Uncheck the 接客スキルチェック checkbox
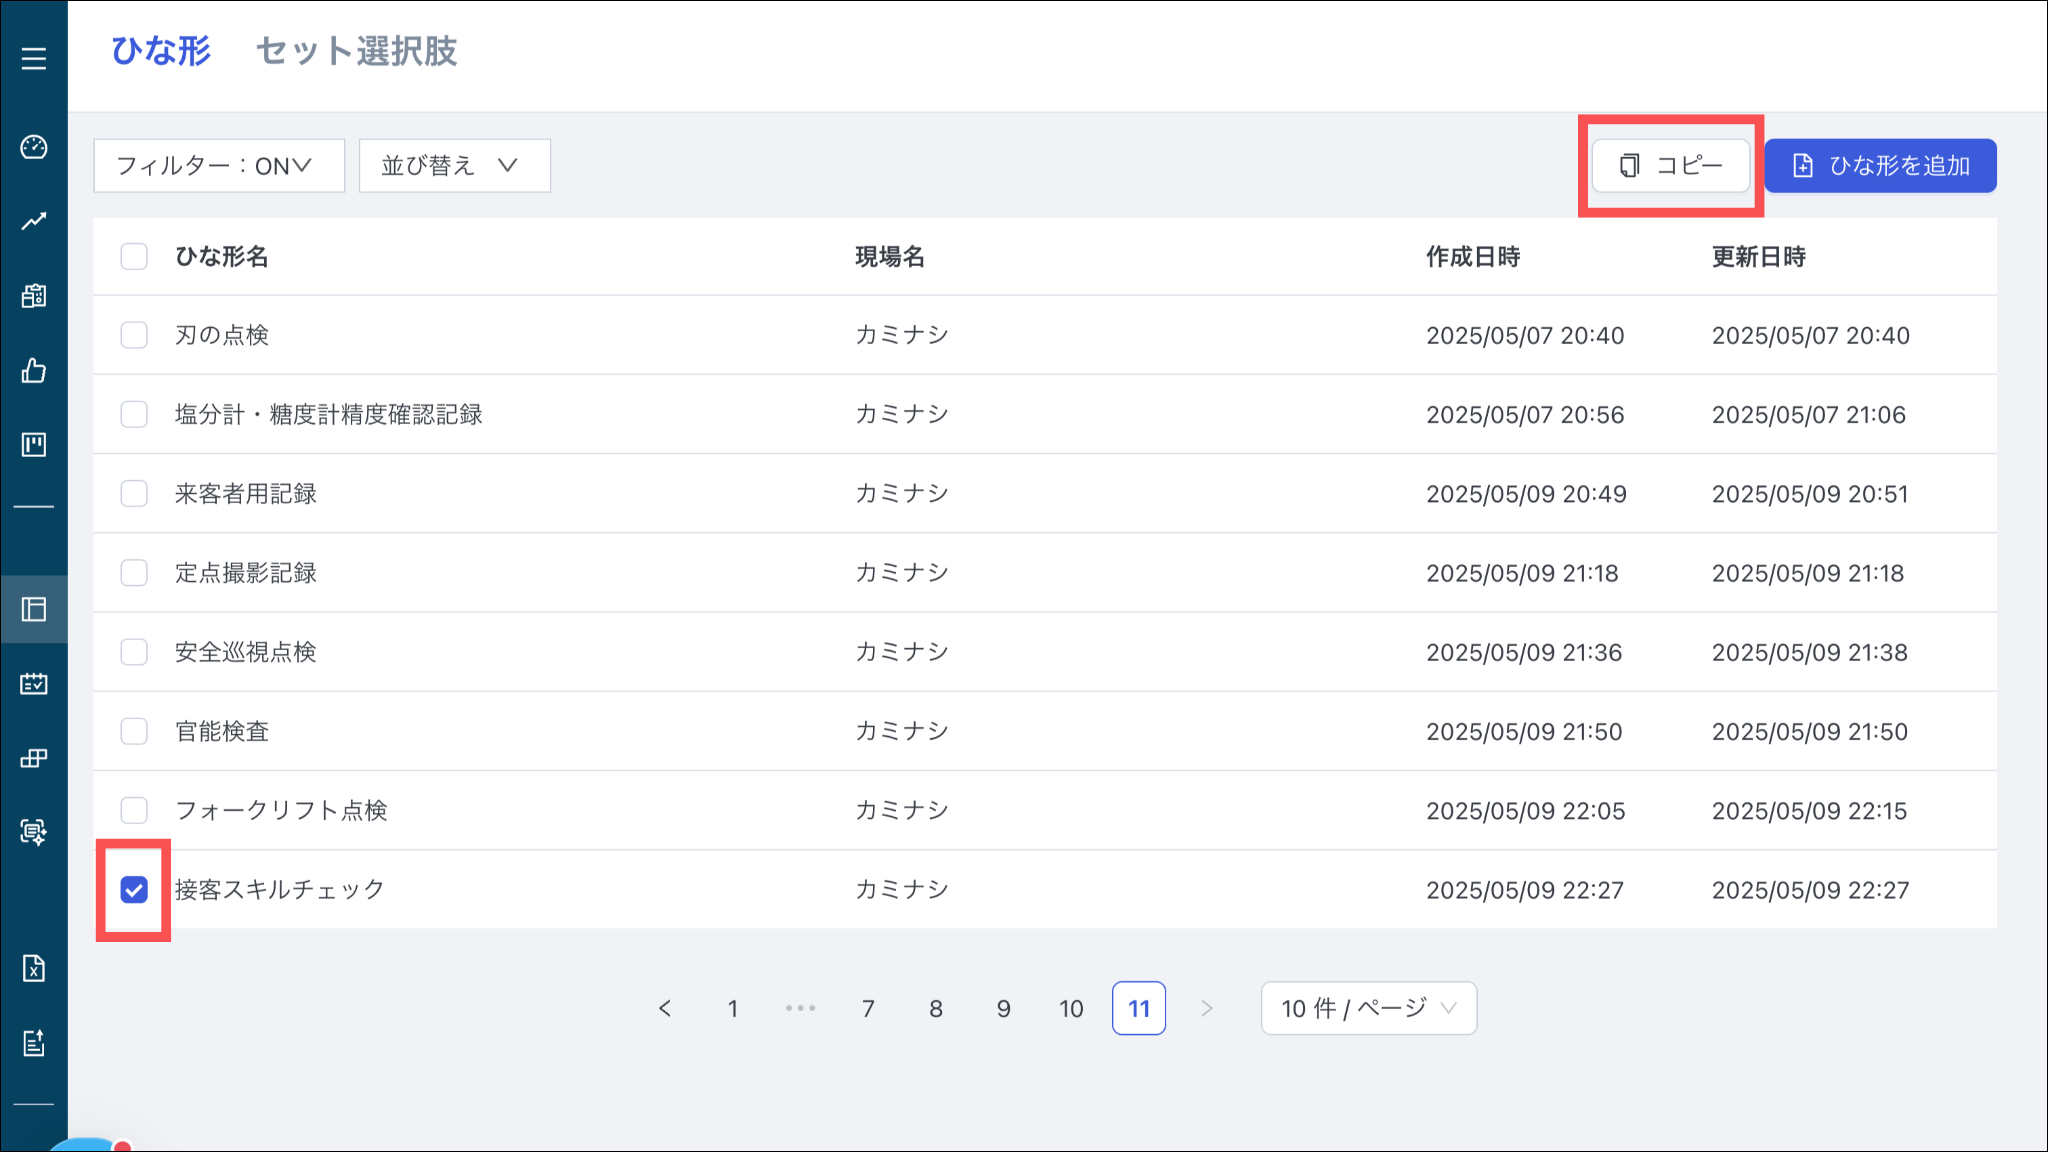The image size is (2048, 1152). [134, 889]
